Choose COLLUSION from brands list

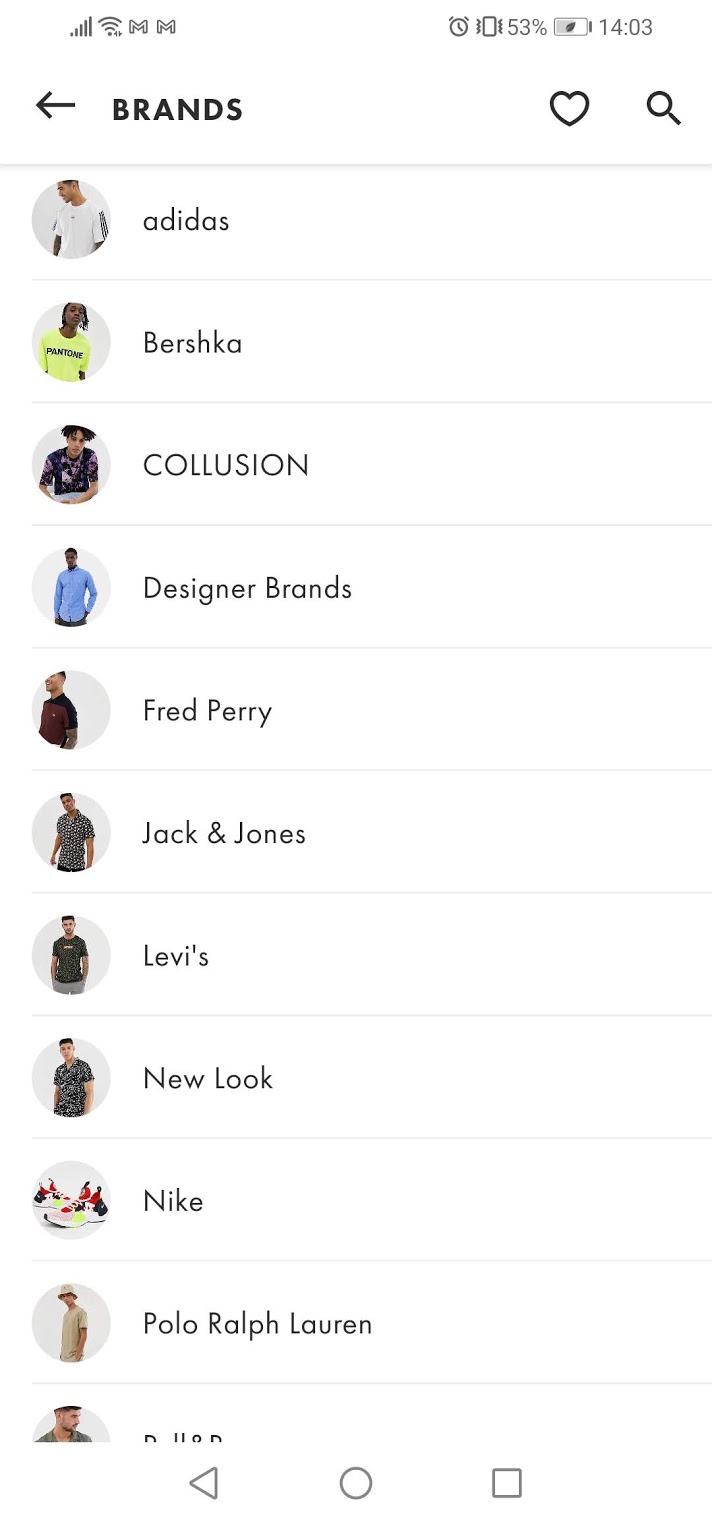(x=226, y=465)
